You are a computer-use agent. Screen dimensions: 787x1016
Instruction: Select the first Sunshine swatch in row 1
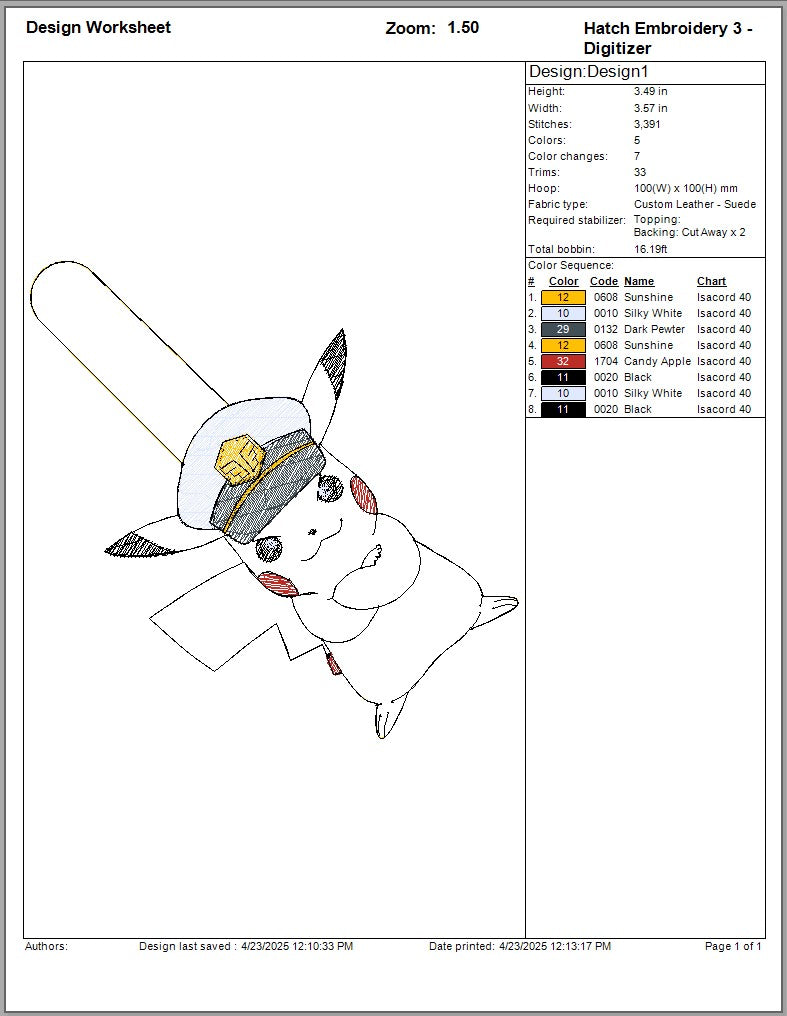(x=563, y=297)
